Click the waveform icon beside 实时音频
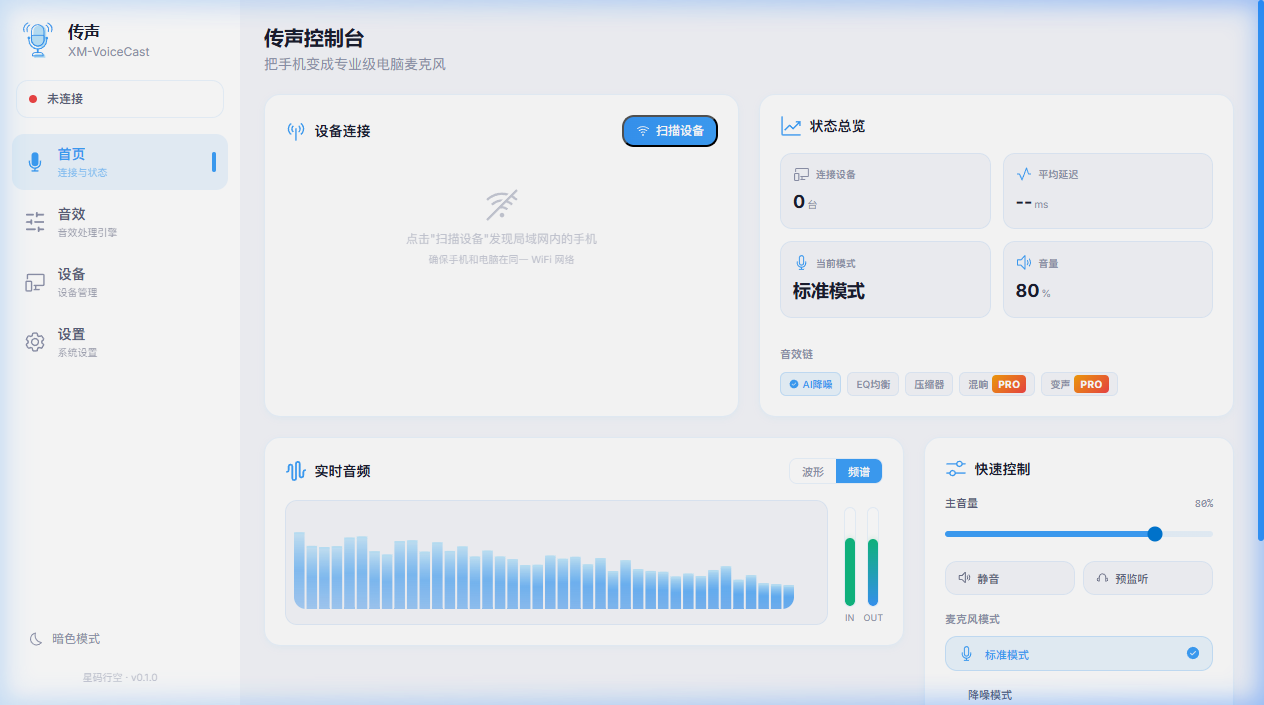 pyautogui.click(x=296, y=470)
